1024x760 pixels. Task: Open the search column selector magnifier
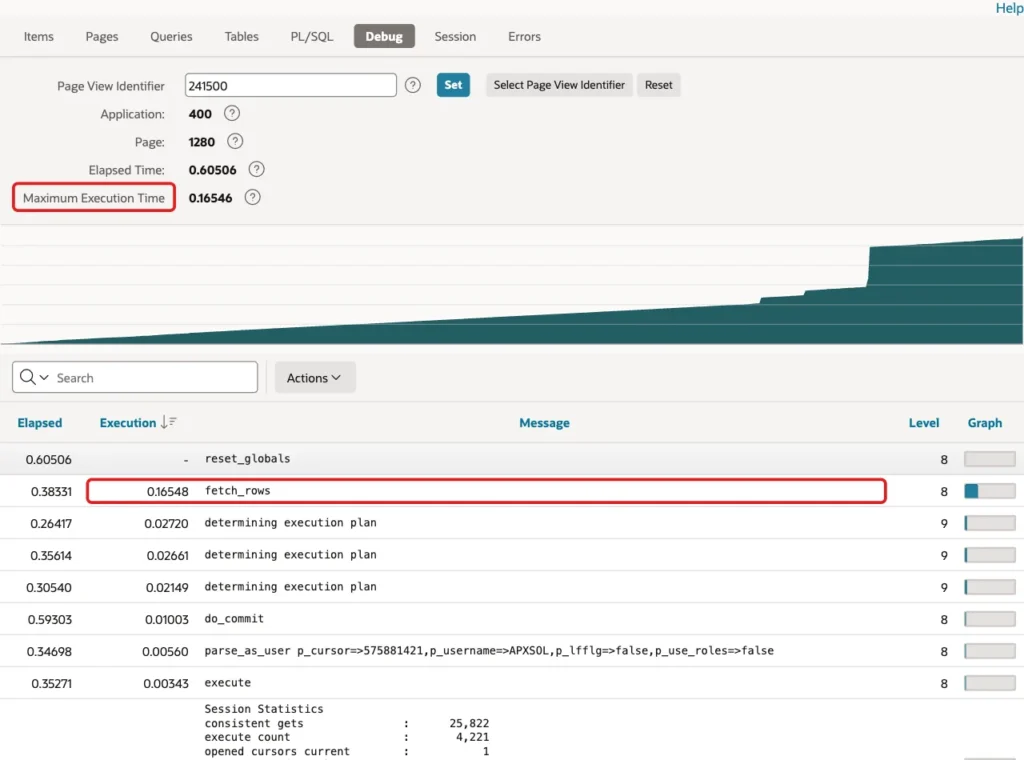[x=34, y=377]
